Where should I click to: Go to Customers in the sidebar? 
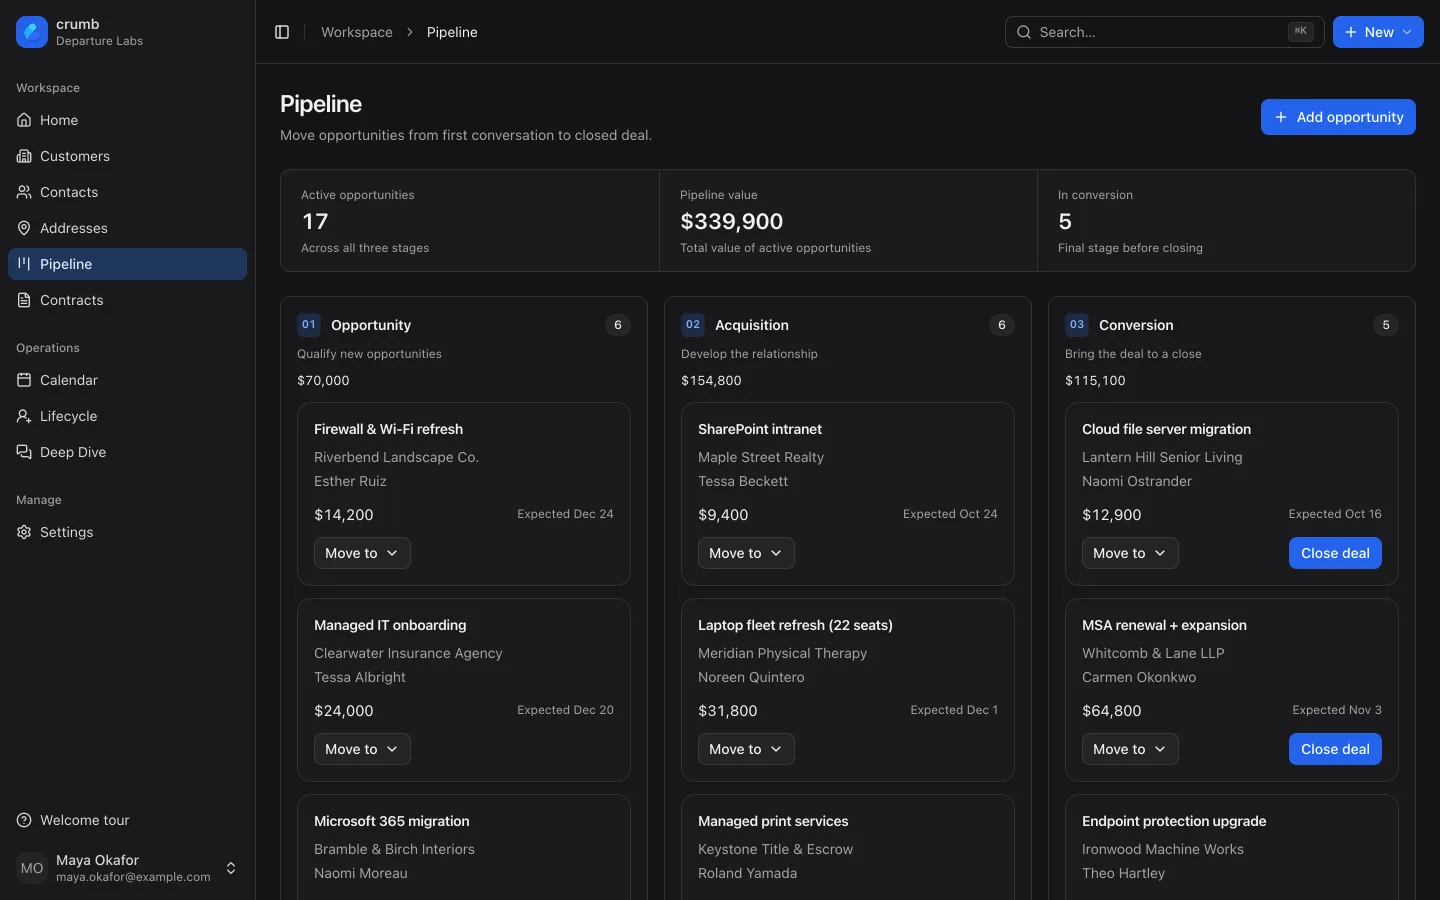tap(127, 156)
